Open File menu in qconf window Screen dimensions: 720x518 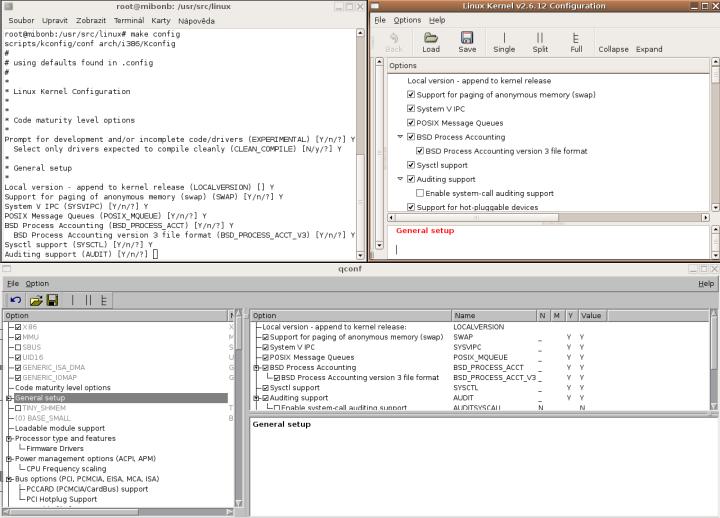click(13, 283)
